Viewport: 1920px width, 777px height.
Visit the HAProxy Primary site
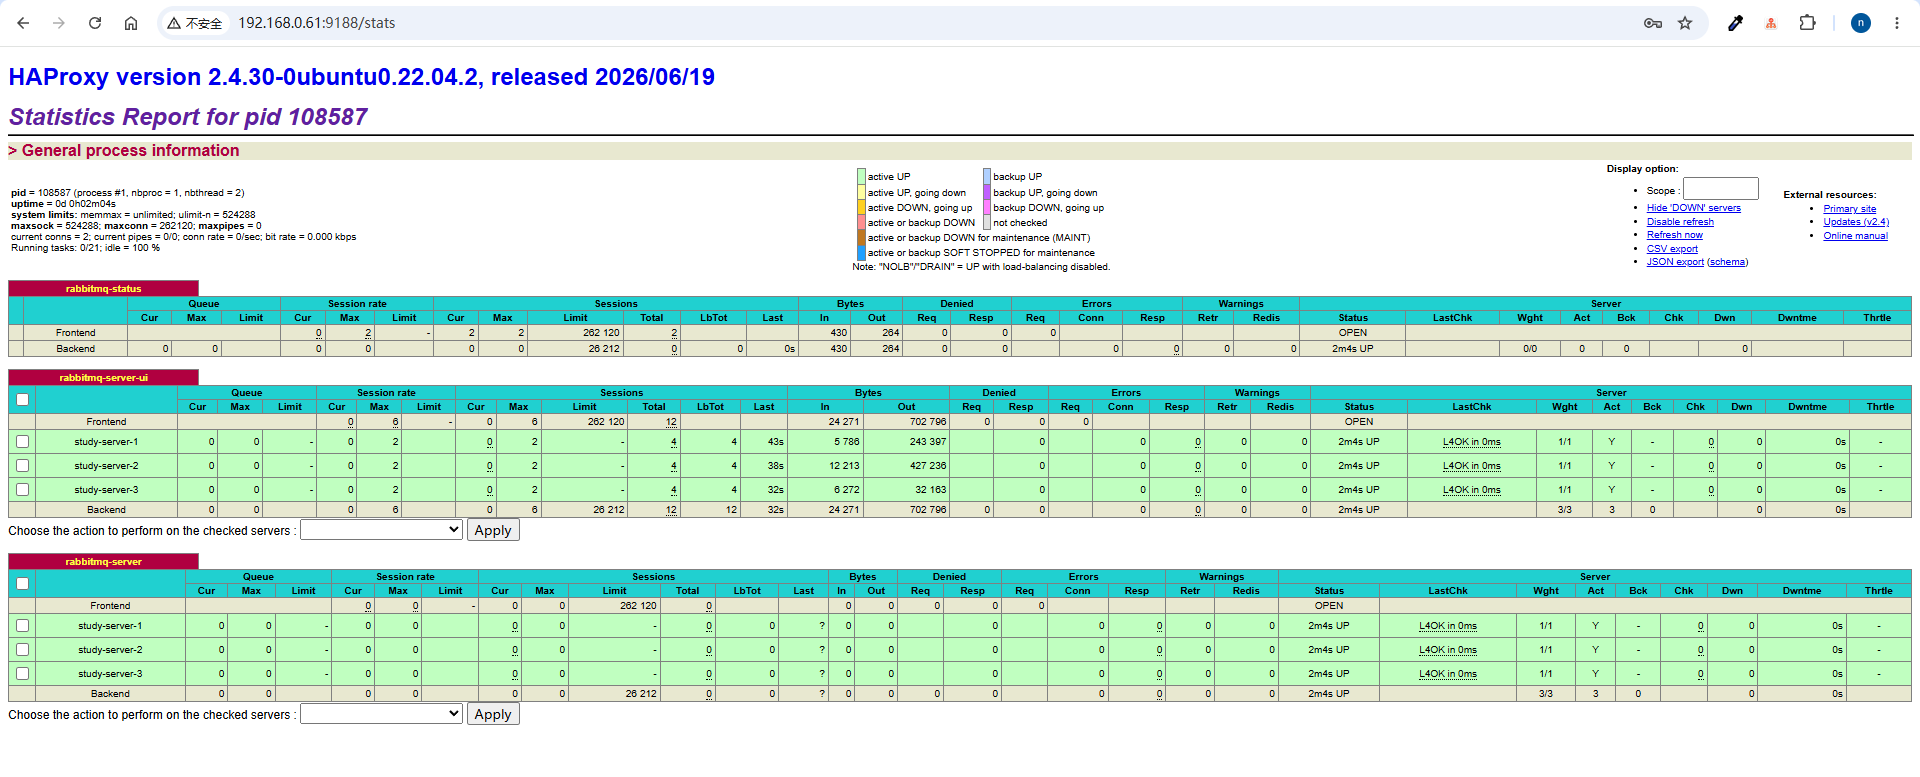[1849, 209]
